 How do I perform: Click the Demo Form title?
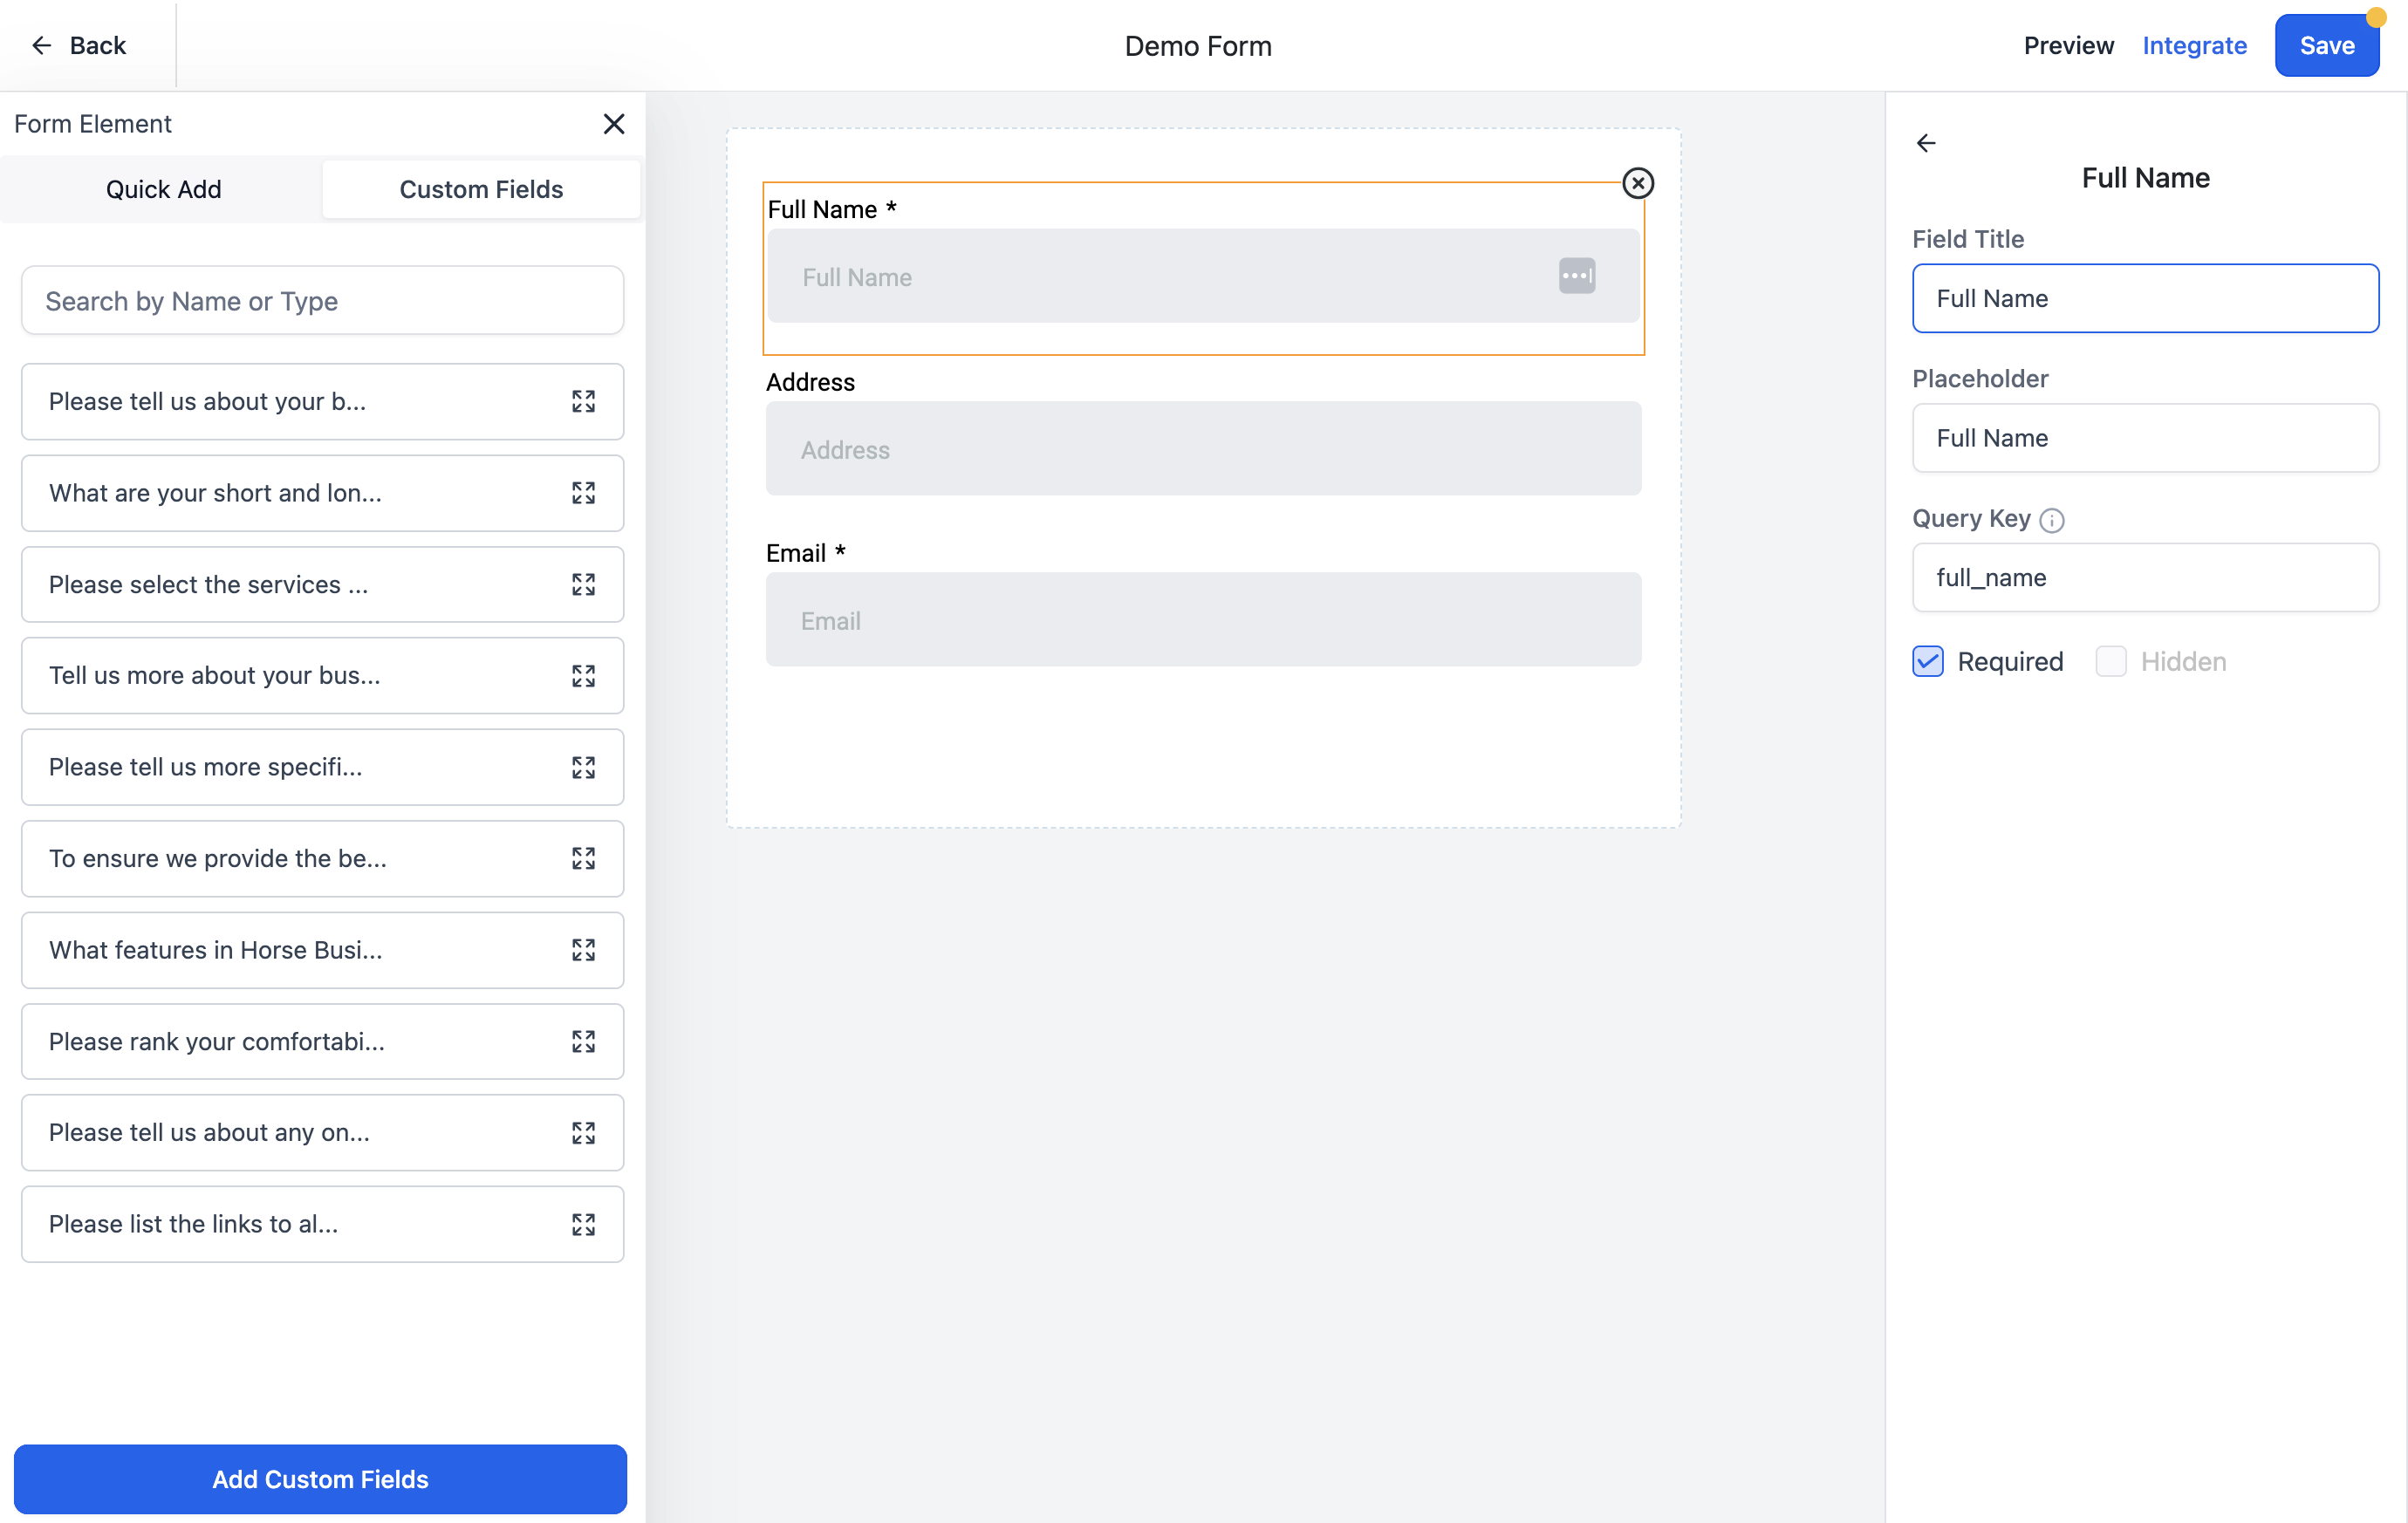click(x=1198, y=46)
